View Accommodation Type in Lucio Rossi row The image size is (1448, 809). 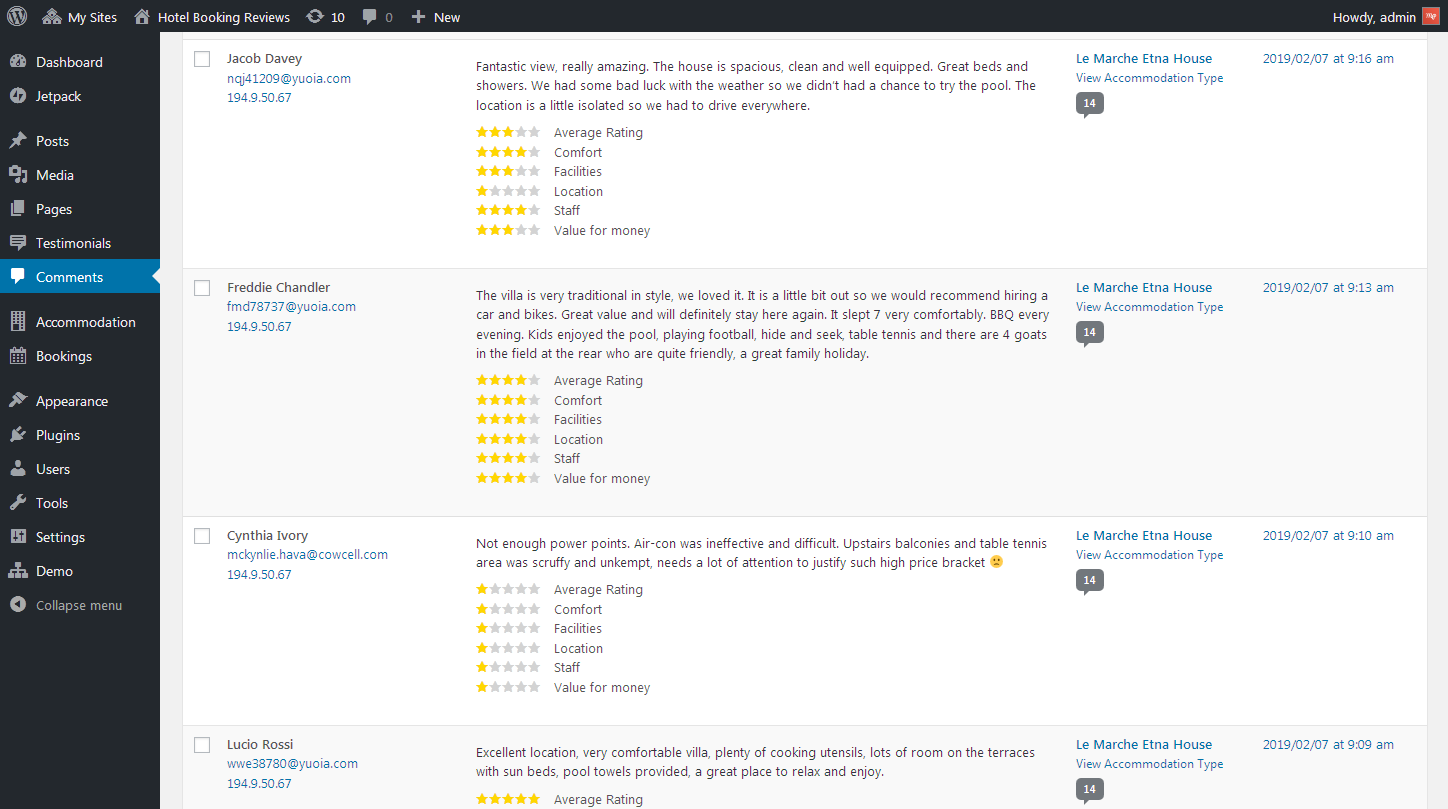[1150, 764]
